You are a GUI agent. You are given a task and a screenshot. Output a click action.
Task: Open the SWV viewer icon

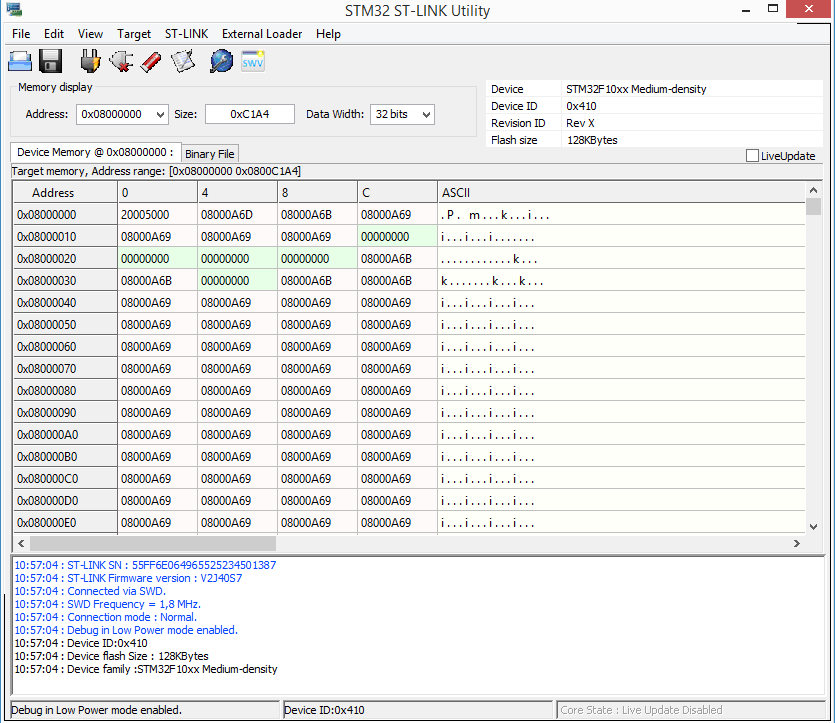point(253,61)
